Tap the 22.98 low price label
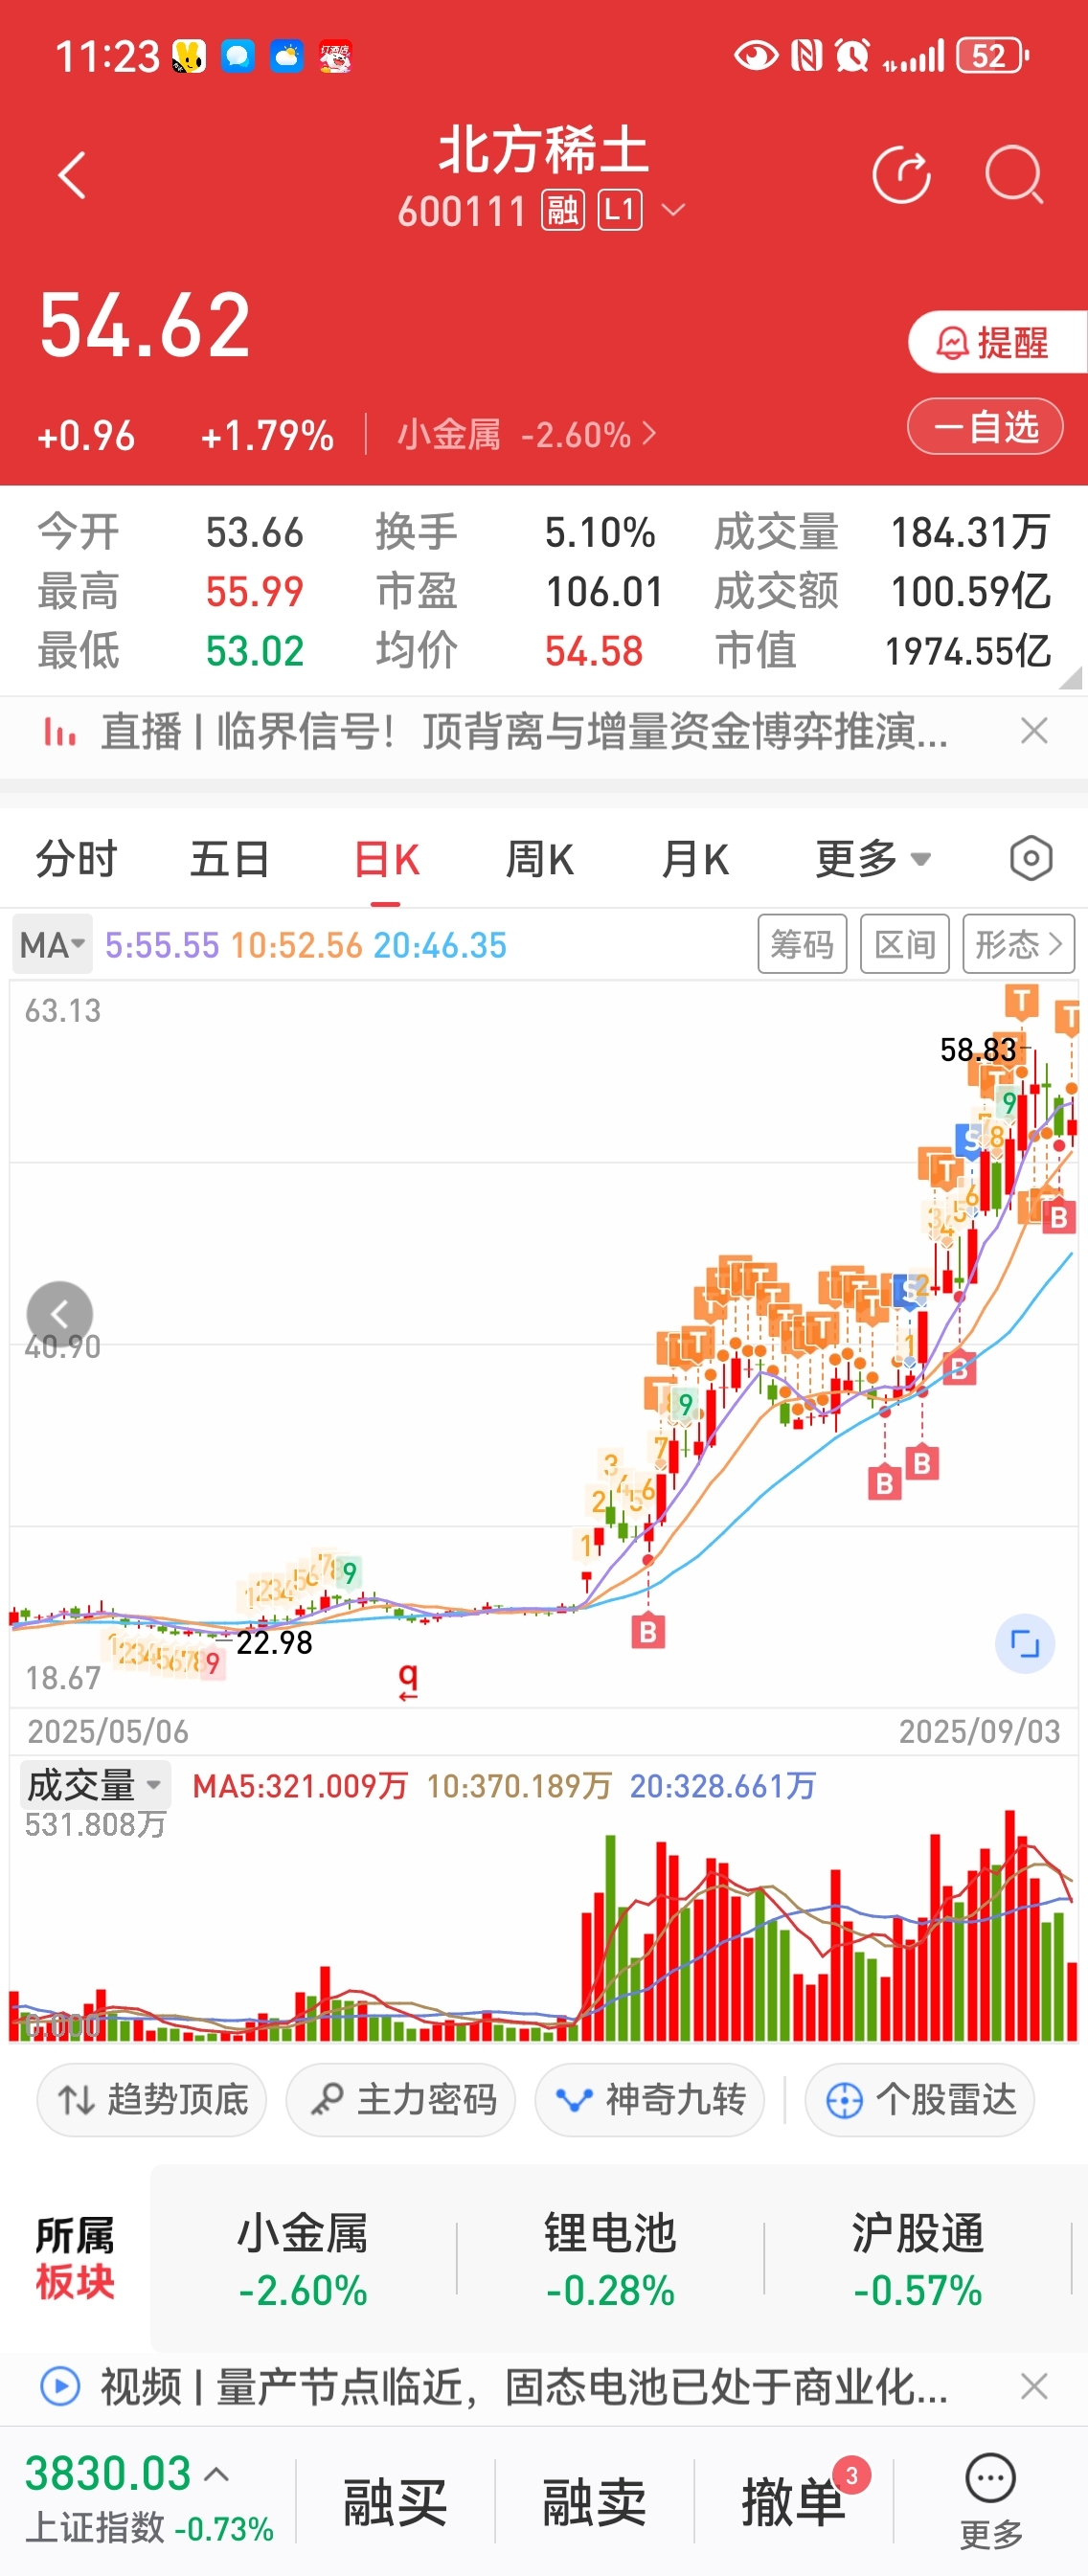1088x2576 pixels. click(274, 1642)
